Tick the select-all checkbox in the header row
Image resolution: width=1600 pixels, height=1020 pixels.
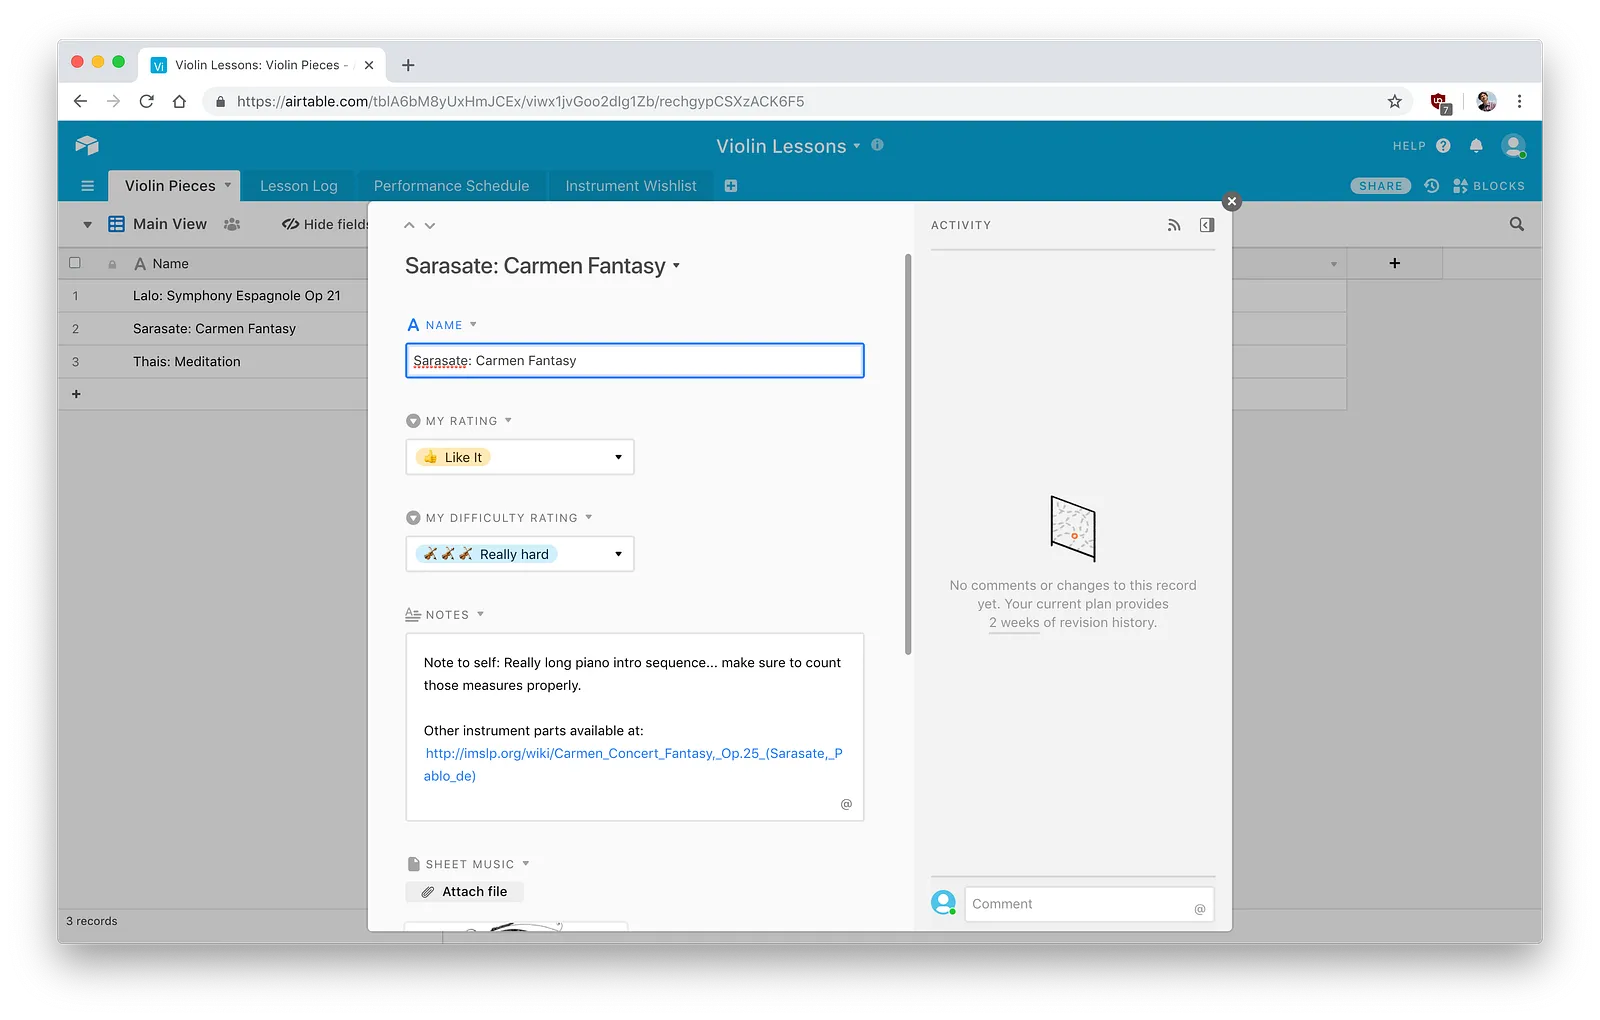click(75, 263)
